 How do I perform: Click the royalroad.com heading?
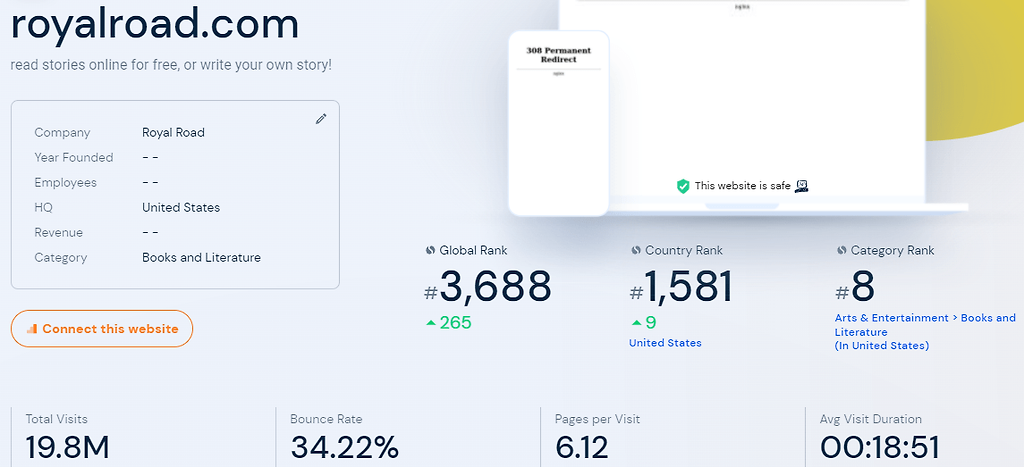pyautogui.click(x=155, y=24)
